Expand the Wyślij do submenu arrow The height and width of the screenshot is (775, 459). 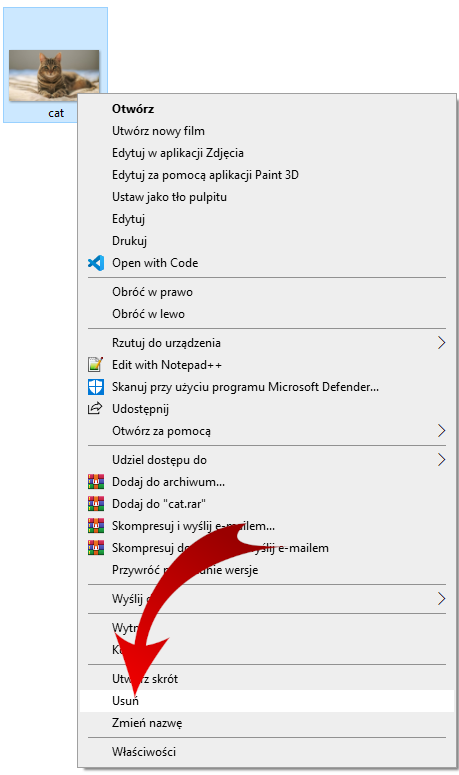[x=441, y=599]
